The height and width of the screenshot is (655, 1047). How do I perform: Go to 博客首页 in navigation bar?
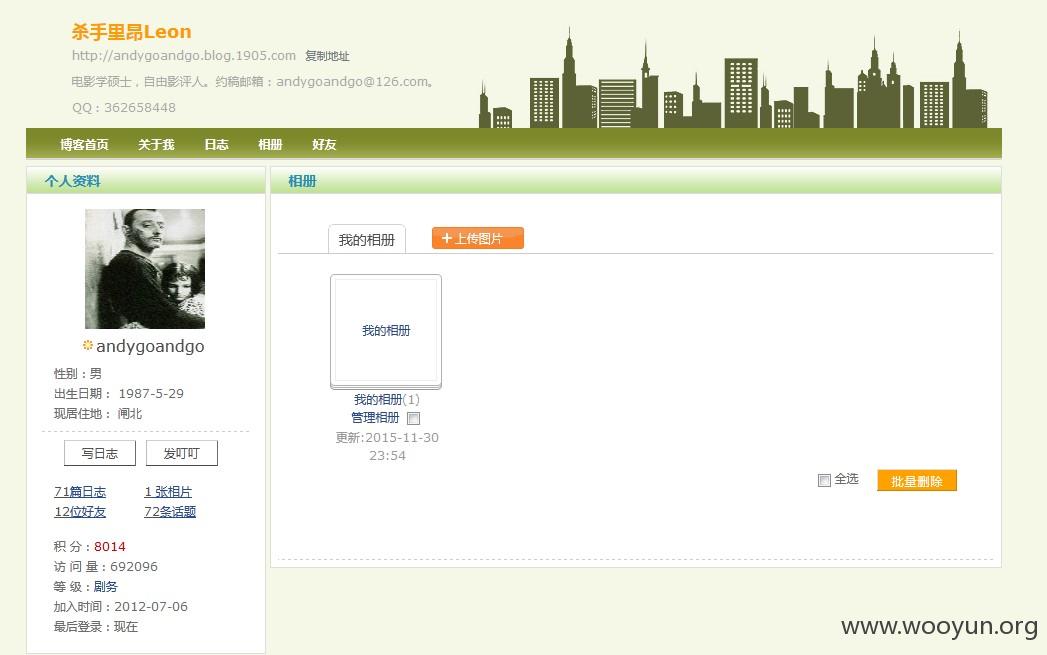click(x=84, y=144)
